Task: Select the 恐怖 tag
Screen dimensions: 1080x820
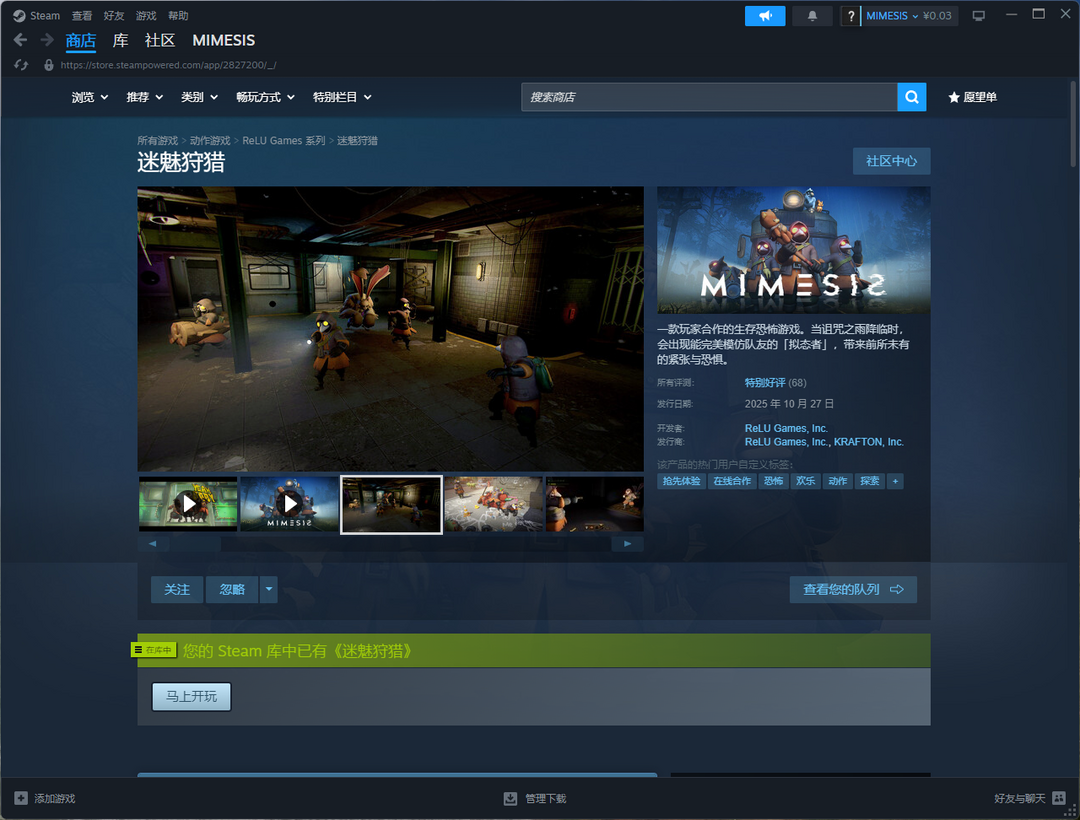Action: (773, 481)
